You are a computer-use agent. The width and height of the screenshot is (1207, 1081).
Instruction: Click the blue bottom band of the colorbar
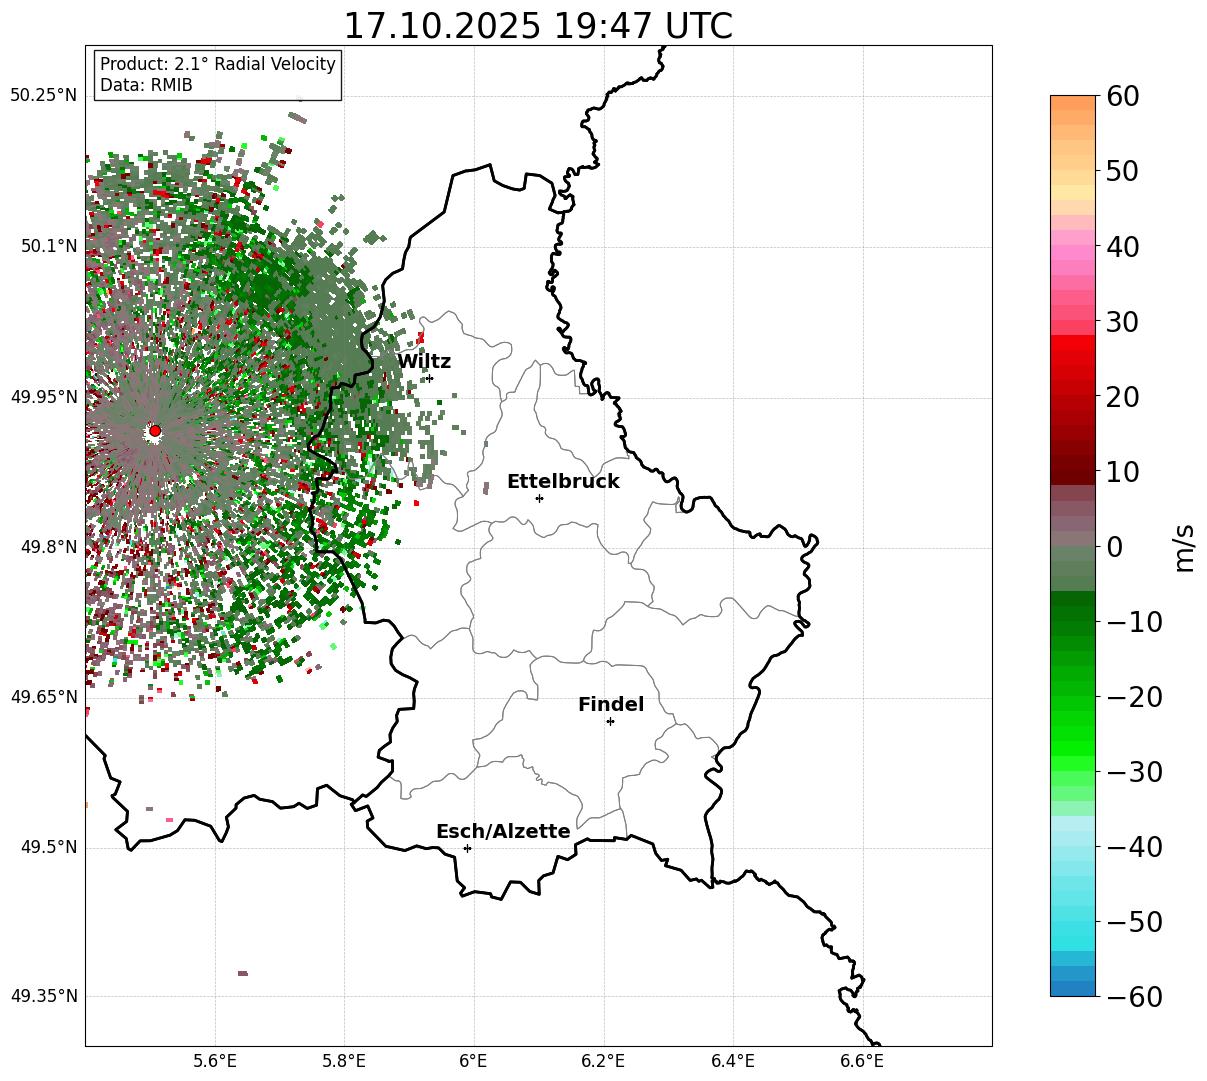point(1073,988)
